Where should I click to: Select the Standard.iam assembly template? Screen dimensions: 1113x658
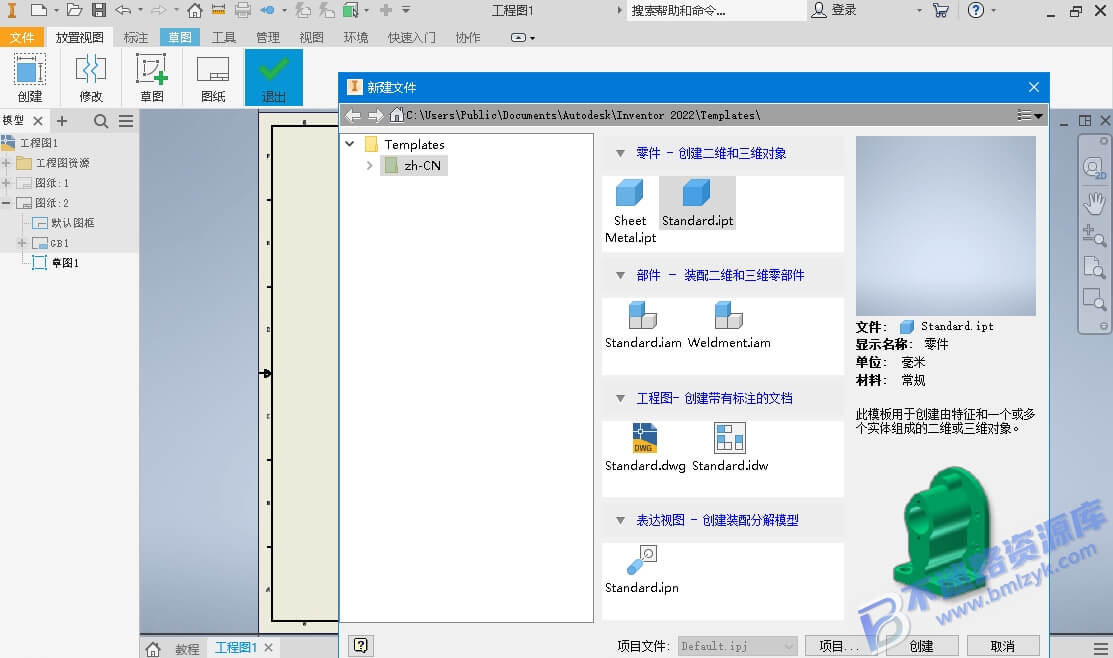click(643, 325)
